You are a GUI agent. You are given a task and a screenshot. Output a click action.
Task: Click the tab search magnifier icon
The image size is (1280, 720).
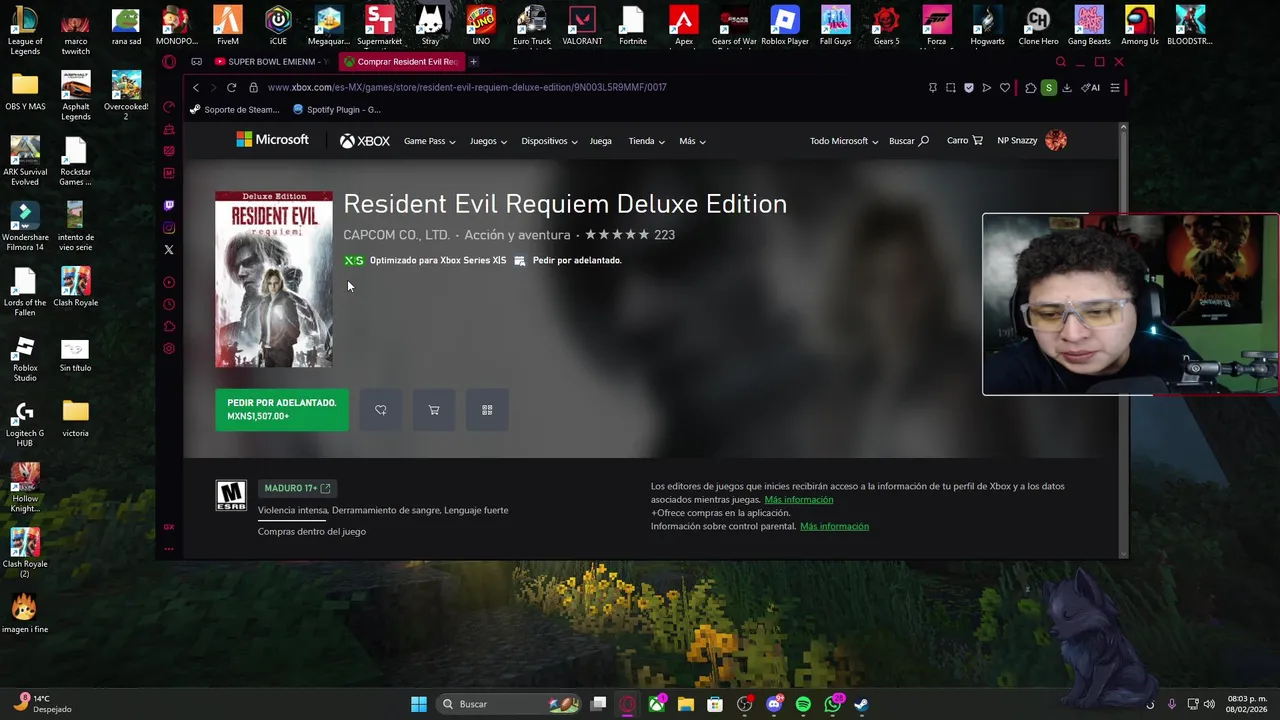pyautogui.click(x=1061, y=62)
